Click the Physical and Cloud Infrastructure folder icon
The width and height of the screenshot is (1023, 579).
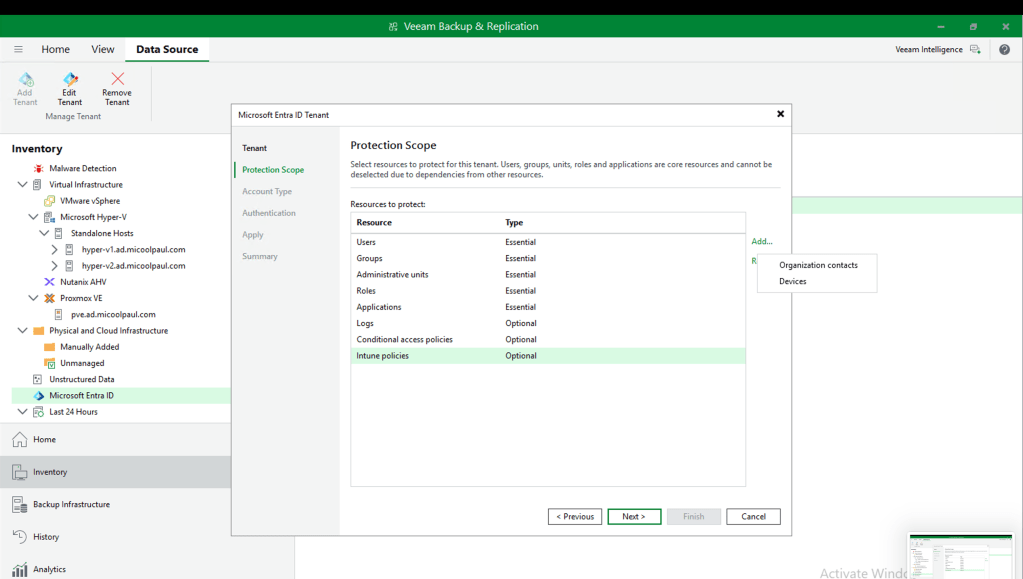point(38,331)
